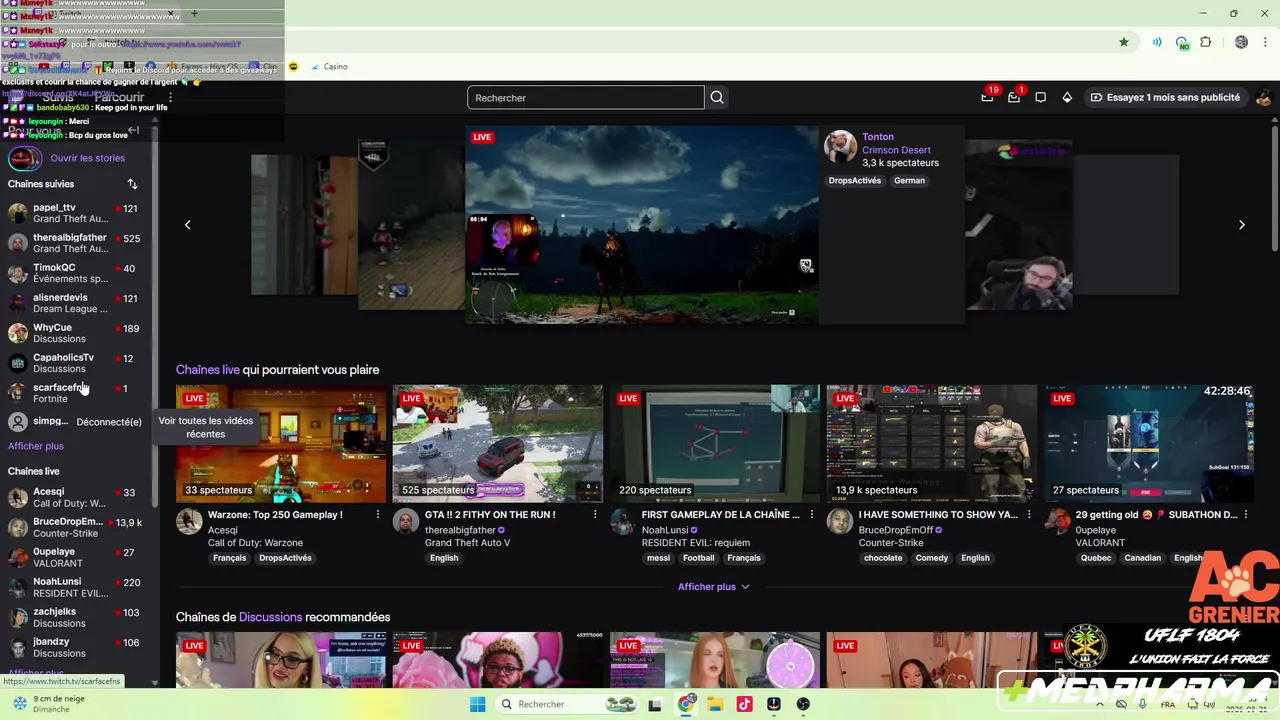Show next stream in the featured carousel
Viewport: 1280px width, 720px height.
click(x=1242, y=225)
